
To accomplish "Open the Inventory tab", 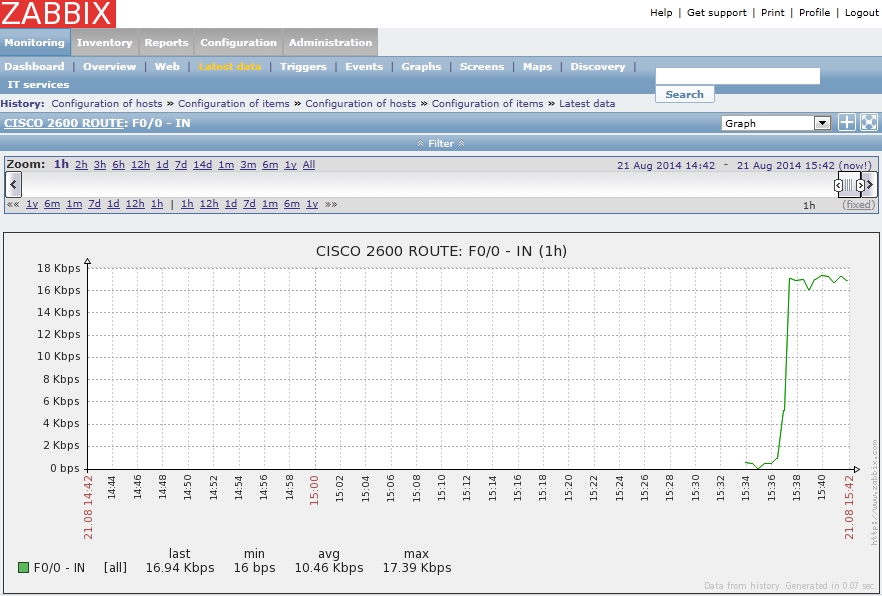I will tap(105, 42).
